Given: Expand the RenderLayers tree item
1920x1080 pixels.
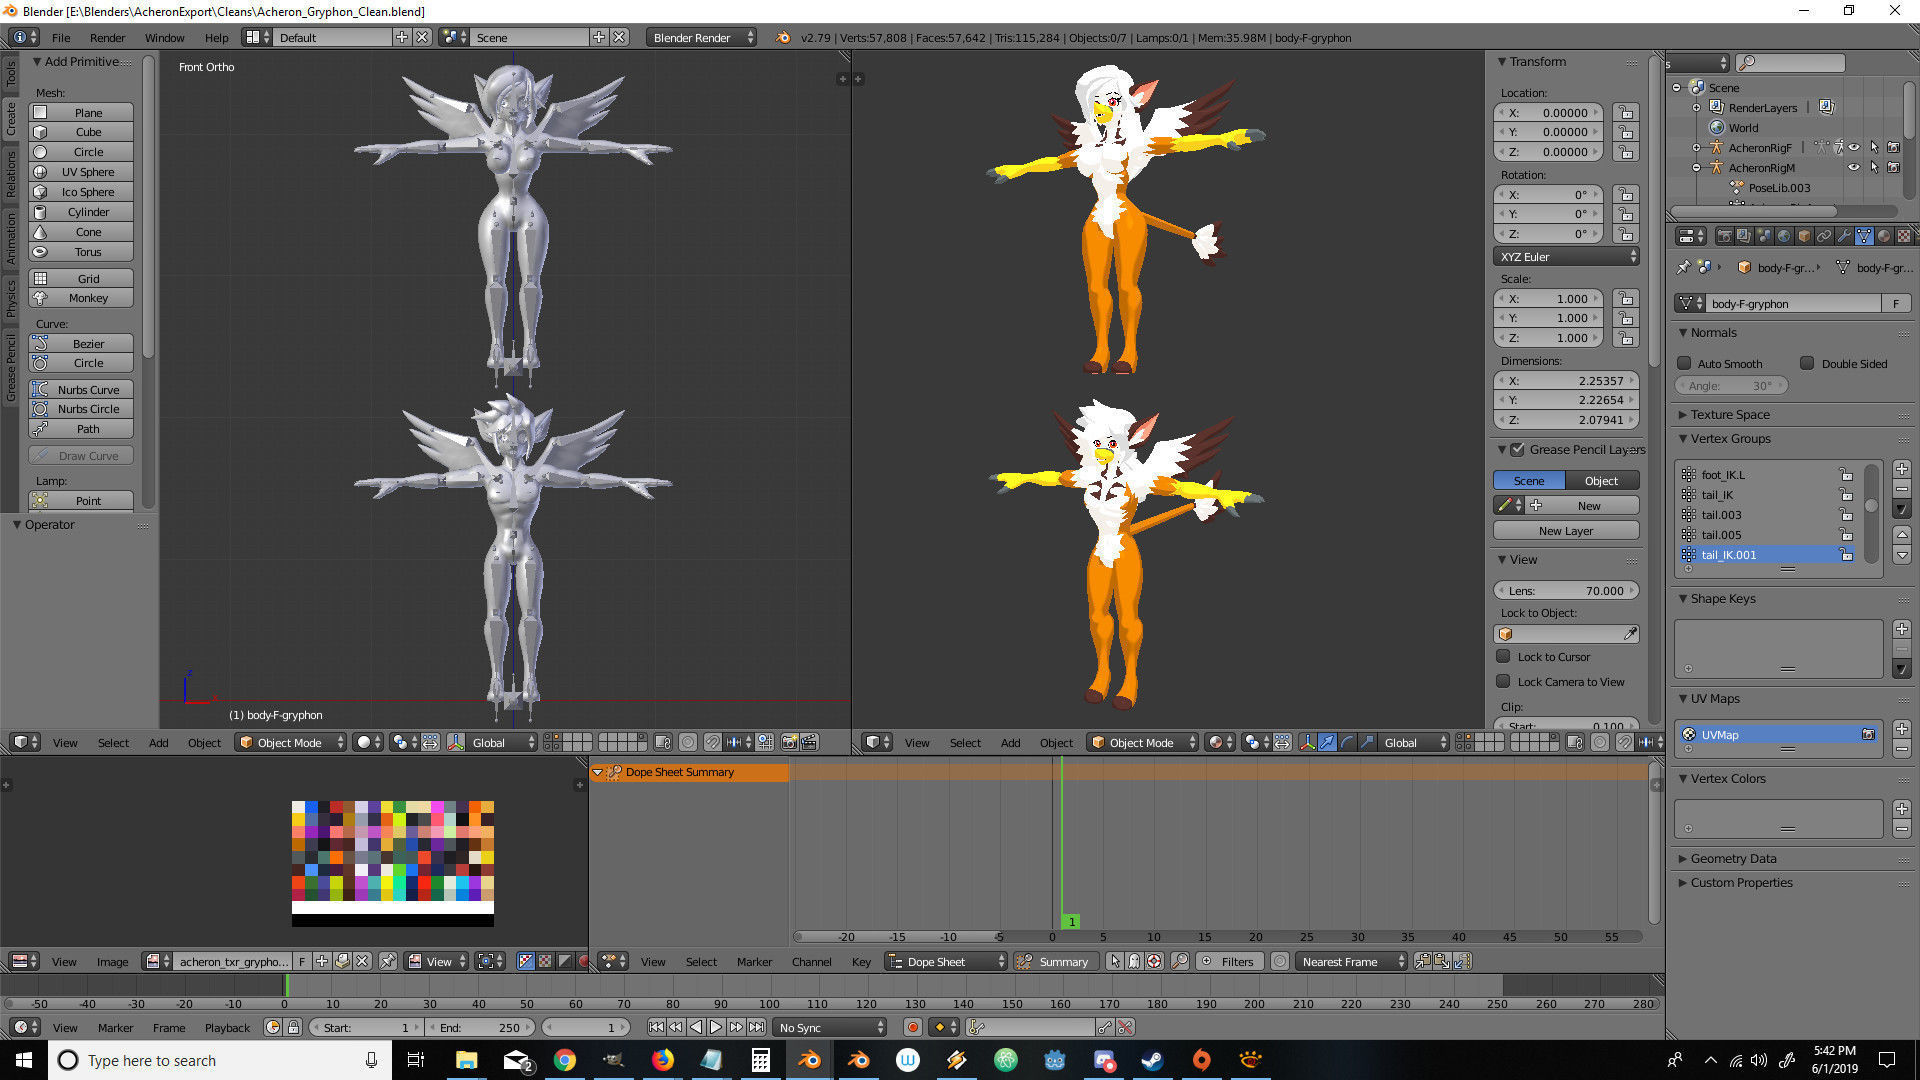Looking at the screenshot, I should [1696, 107].
